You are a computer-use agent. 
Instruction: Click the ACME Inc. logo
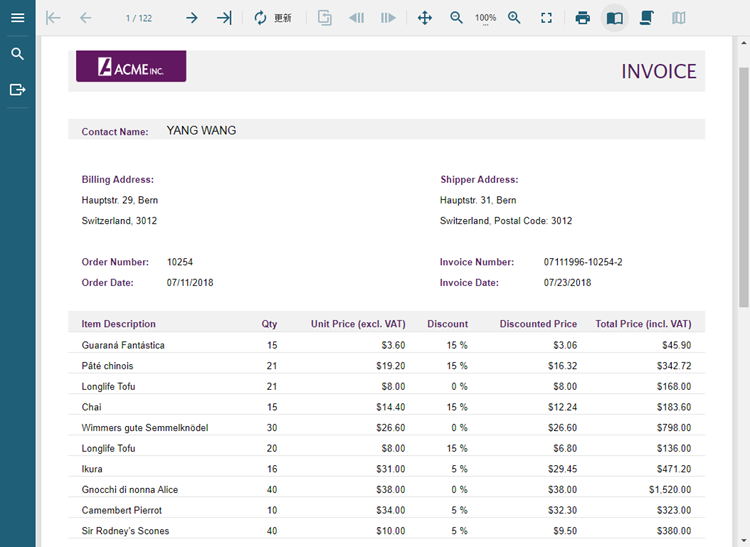[x=131, y=66]
